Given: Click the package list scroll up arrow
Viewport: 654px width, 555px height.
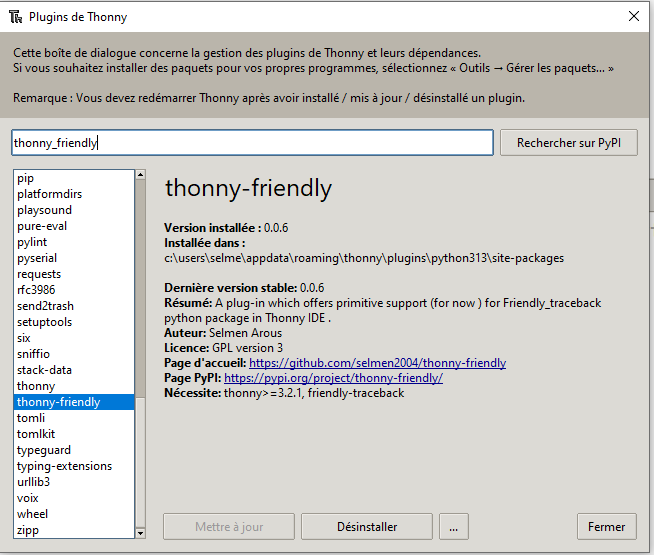Looking at the screenshot, I should click(x=141, y=175).
